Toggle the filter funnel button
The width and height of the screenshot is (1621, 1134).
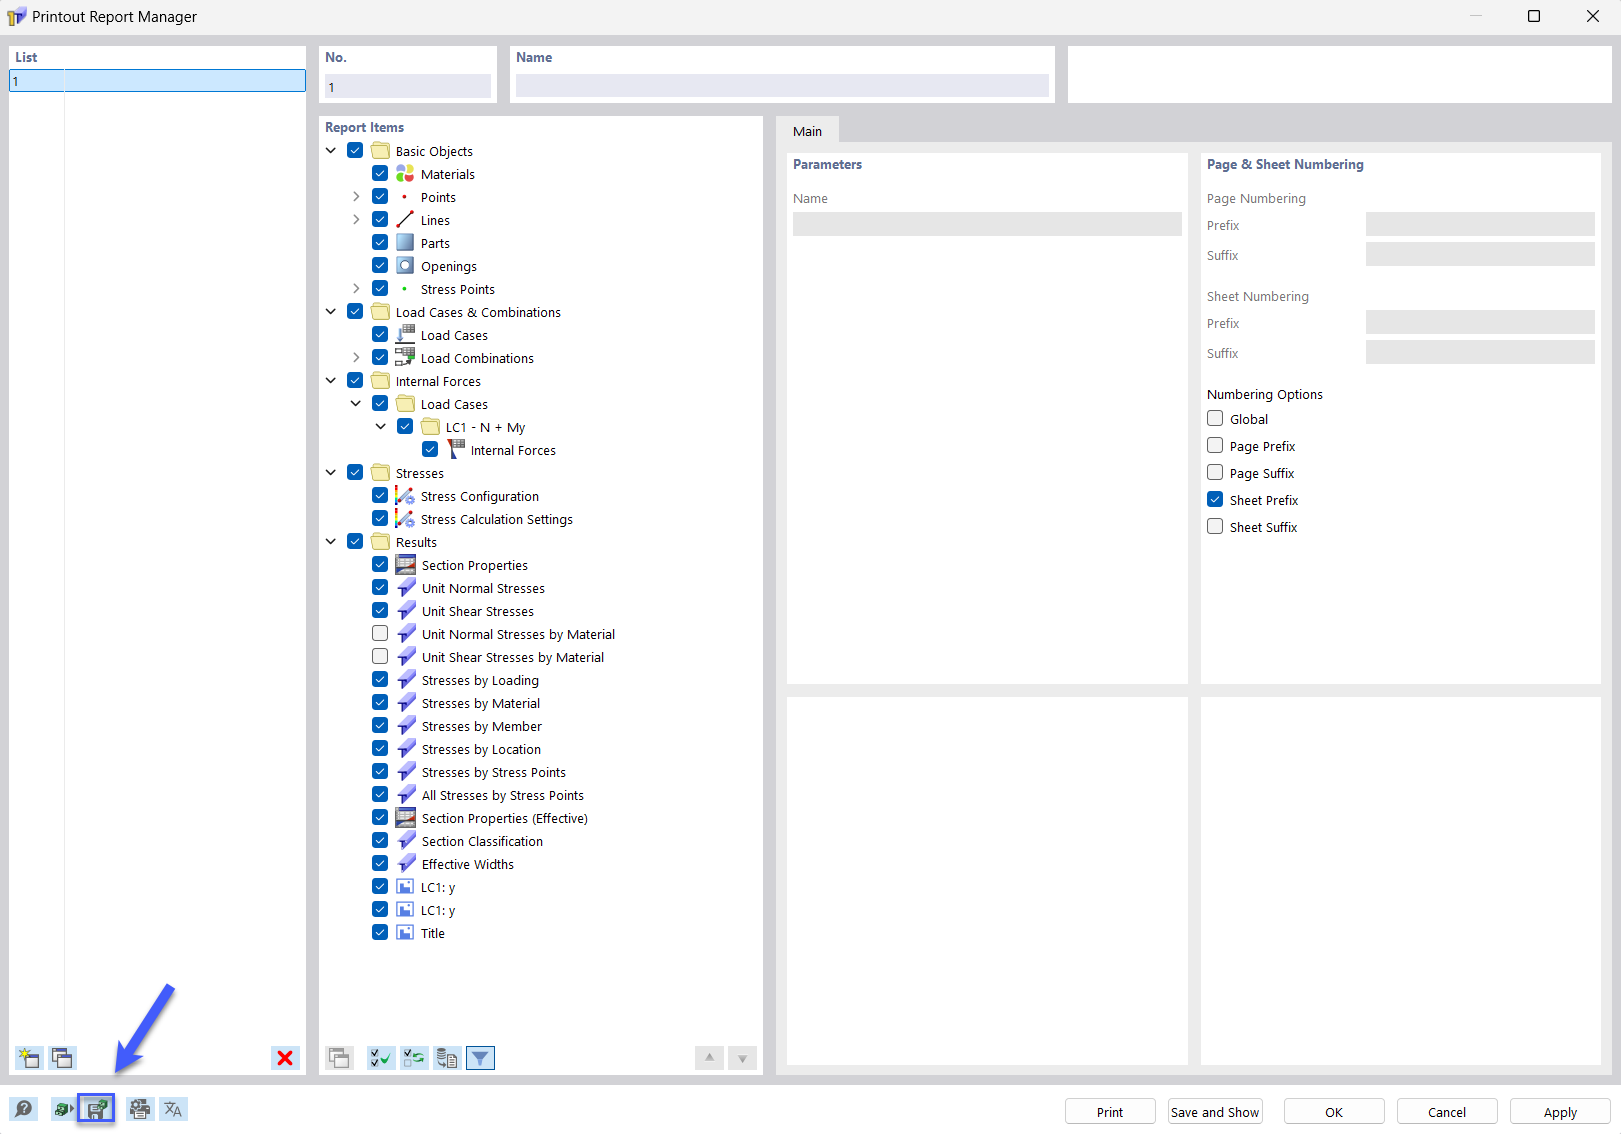point(481,1058)
